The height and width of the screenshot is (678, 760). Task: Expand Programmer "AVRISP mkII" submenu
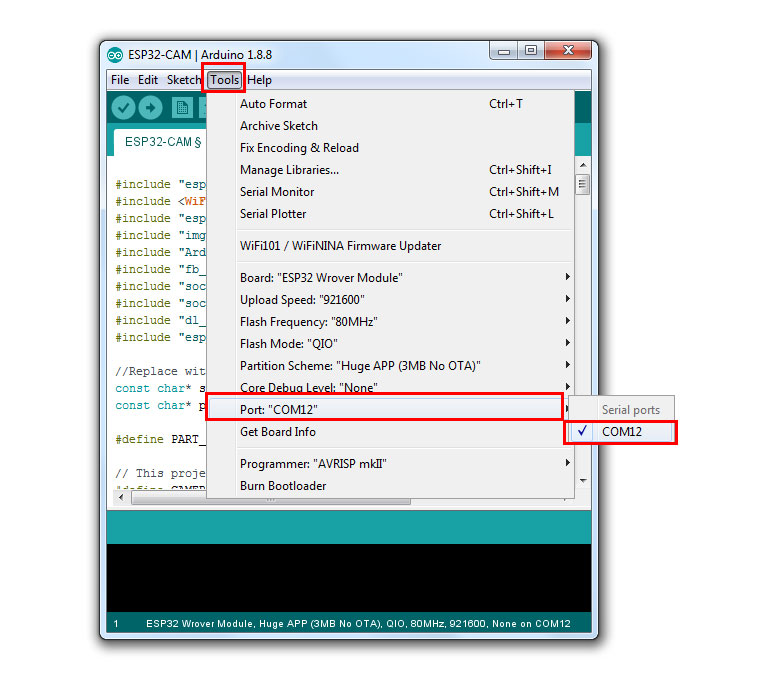[x=390, y=464]
